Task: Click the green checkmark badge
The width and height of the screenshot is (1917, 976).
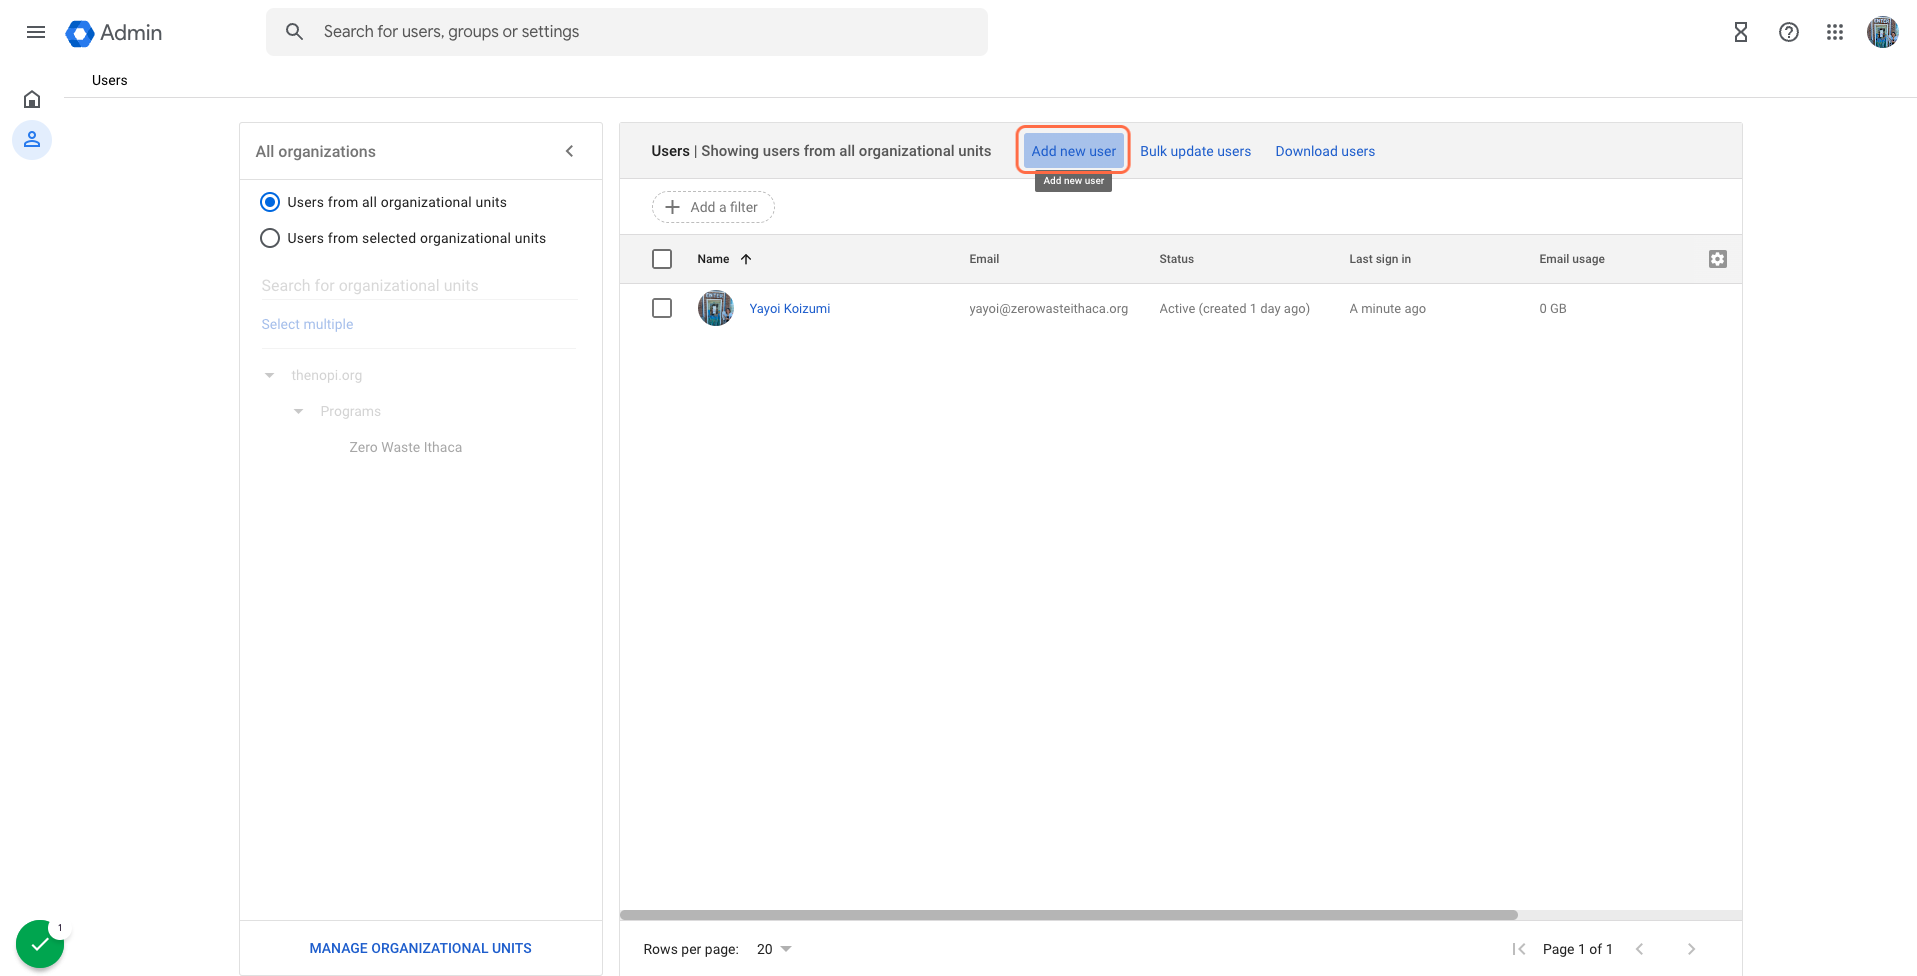Action: (x=40, y=944)
